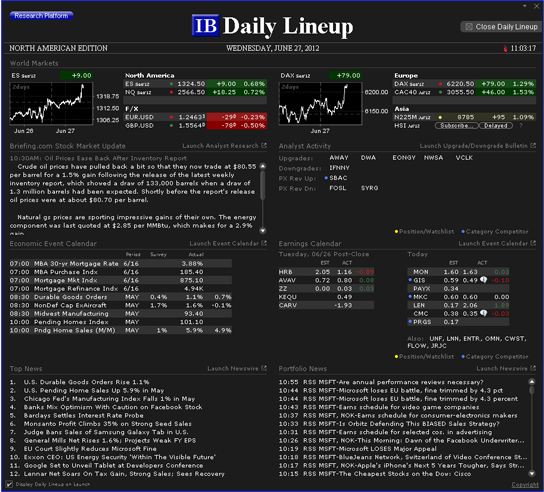Toggle Display Daily Lineup on Launch checkbox
The height and width of the screenshot is (492, 544).
9,484
